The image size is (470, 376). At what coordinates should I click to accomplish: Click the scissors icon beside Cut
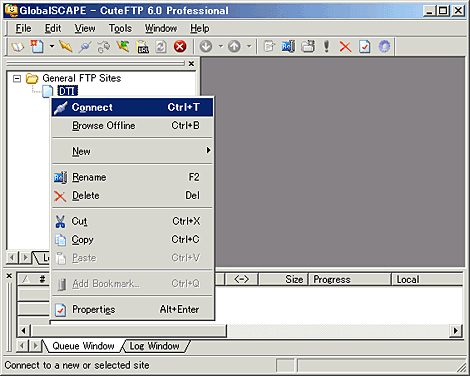click(60, 221)
